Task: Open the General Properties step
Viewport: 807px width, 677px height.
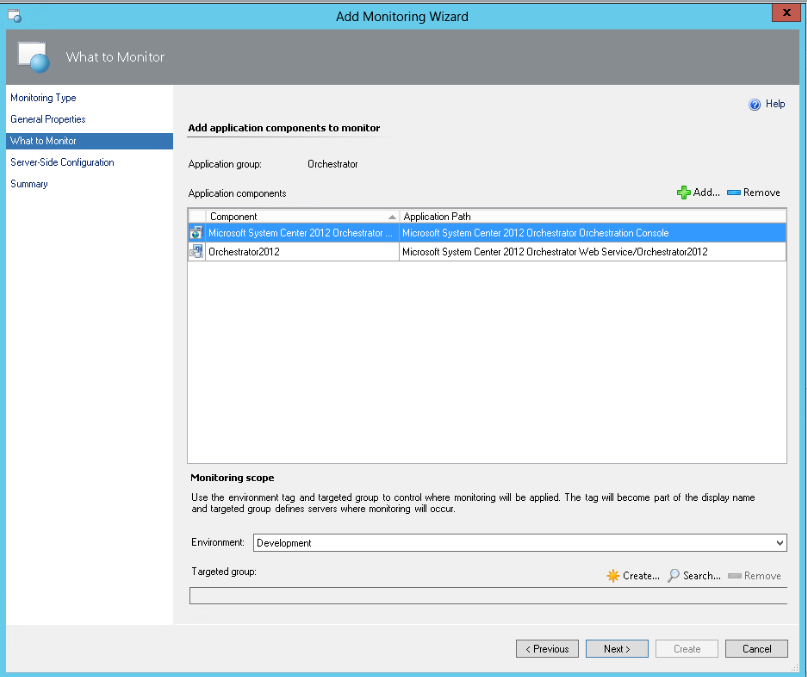Action: pyautogui.click(x=48, y=119)
